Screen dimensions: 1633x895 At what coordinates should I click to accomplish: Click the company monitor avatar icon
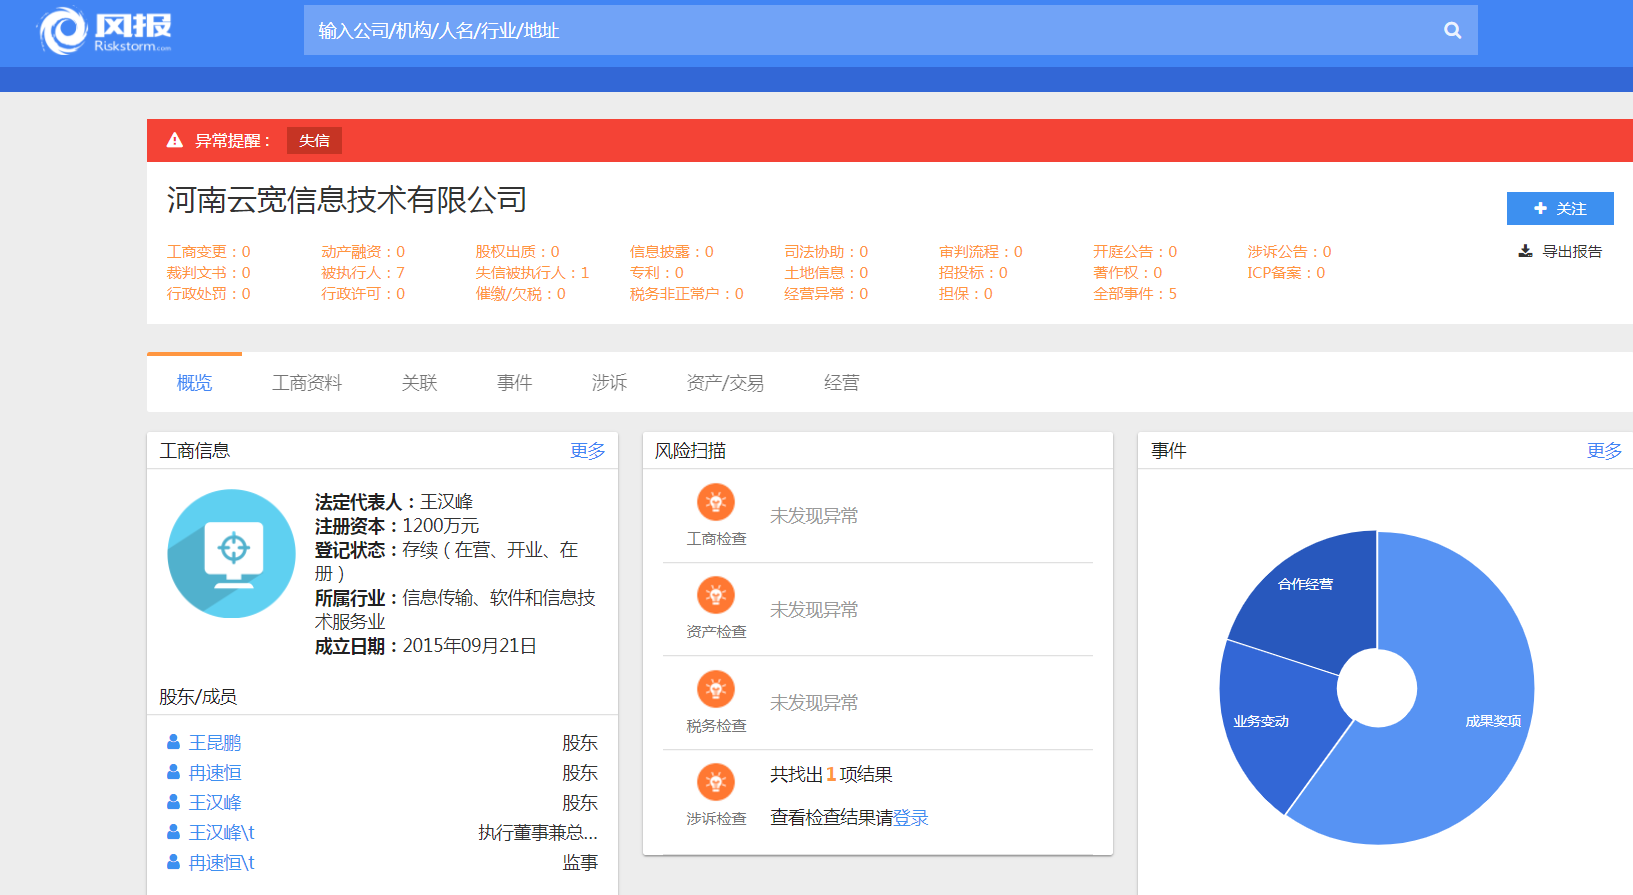232,553
